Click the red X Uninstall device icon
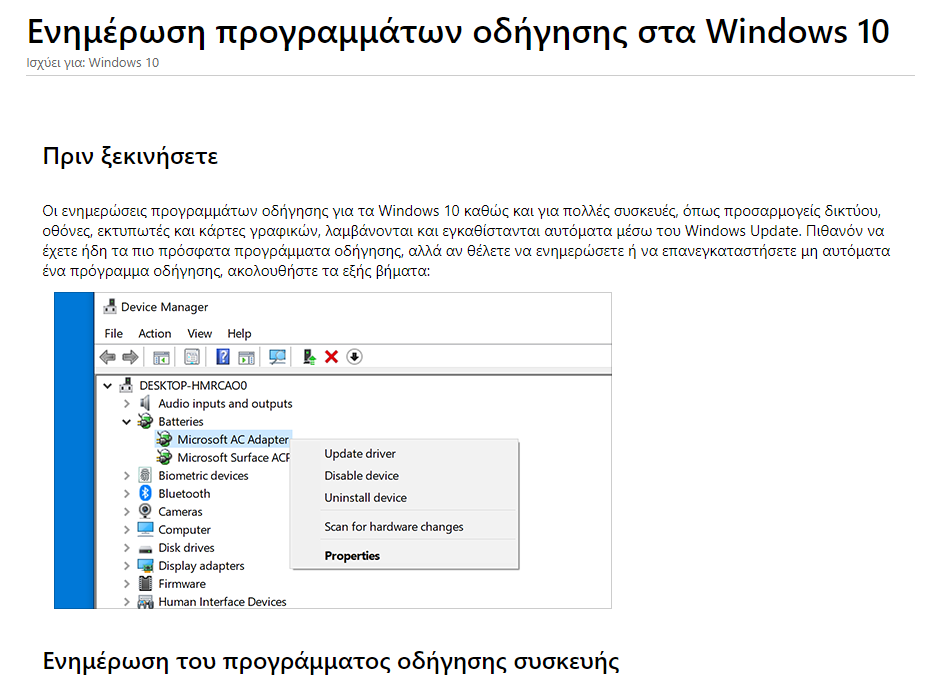929x692 pixels. [x=331, y=357]
